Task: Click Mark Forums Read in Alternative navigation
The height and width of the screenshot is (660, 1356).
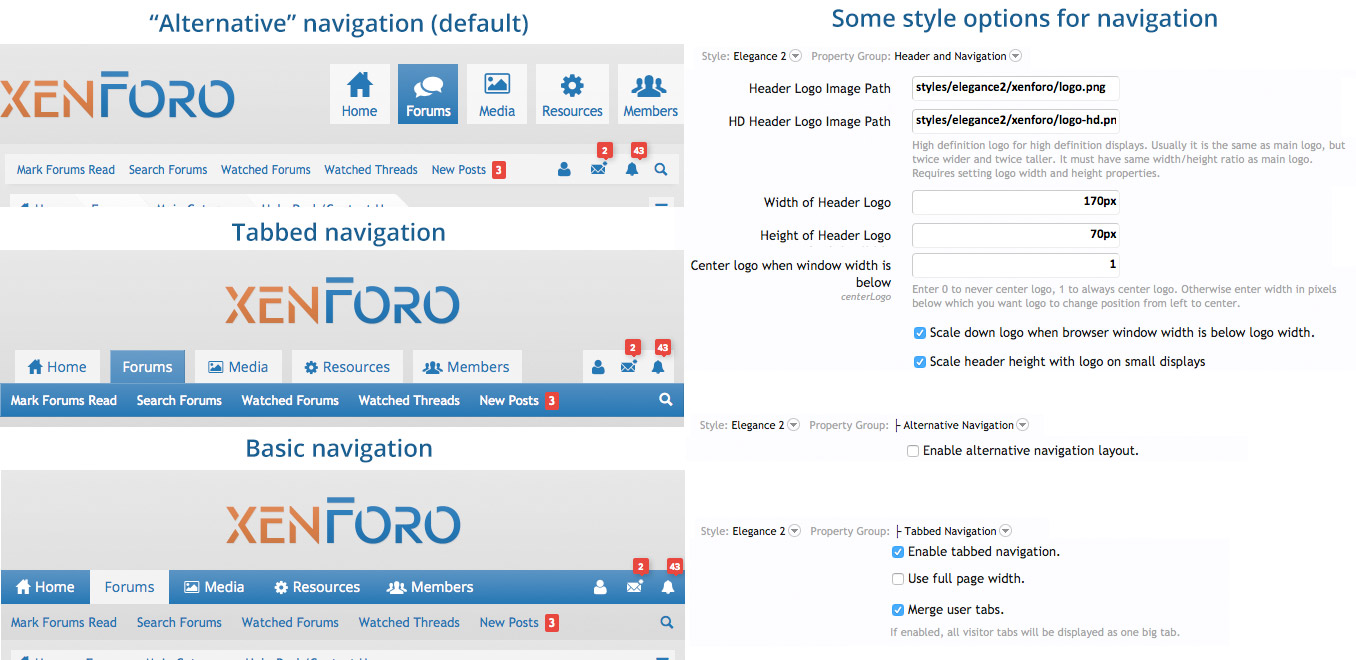Action: (66, 170)
